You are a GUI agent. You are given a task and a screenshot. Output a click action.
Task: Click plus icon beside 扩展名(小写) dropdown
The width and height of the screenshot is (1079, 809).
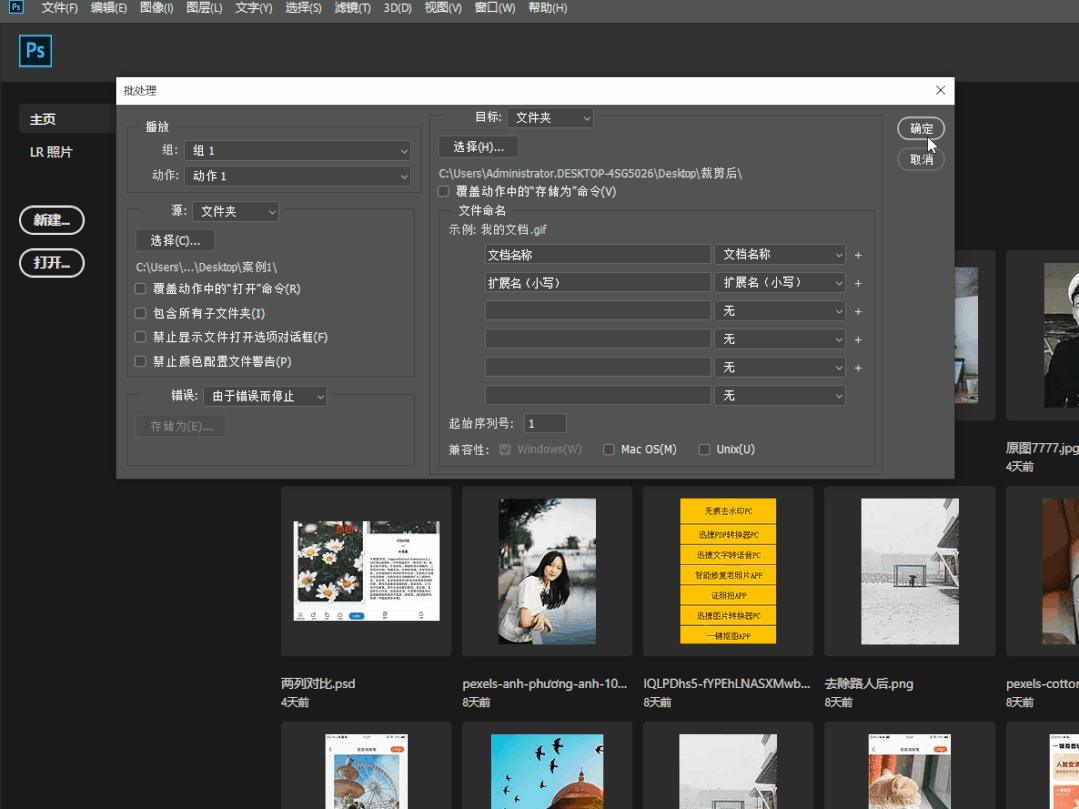click(x=858, y=283)
